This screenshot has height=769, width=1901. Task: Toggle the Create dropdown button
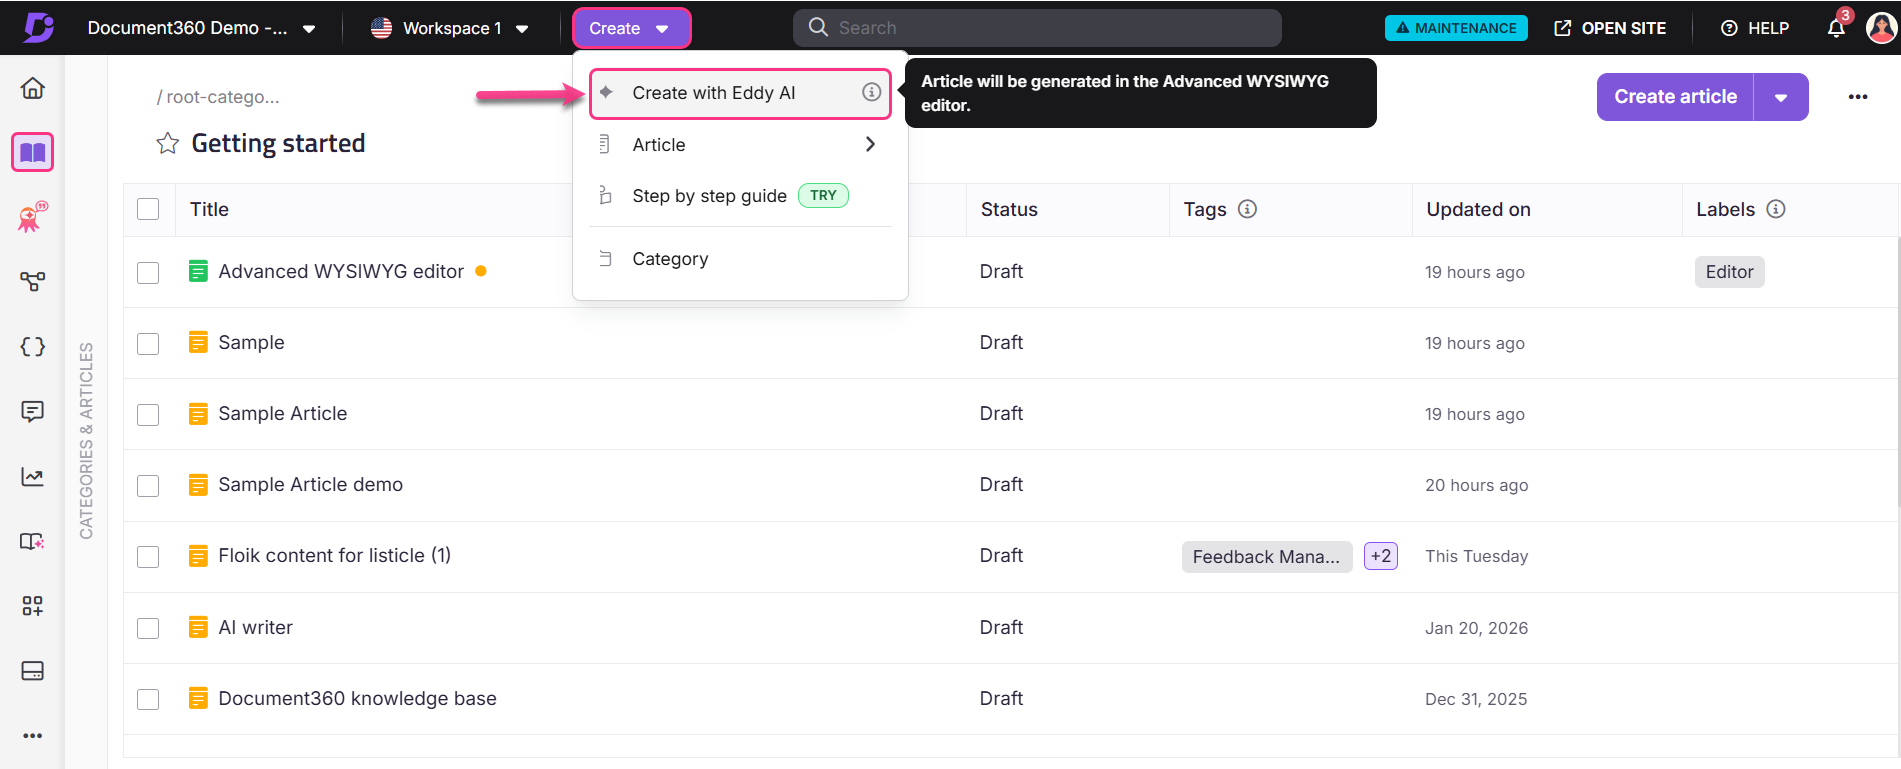[x=631, y=28]
